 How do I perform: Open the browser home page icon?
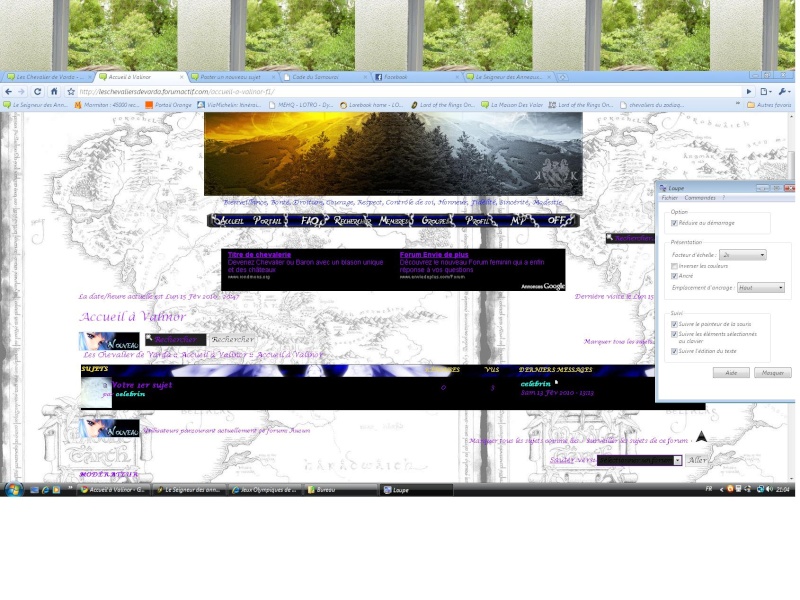[54, 92]
